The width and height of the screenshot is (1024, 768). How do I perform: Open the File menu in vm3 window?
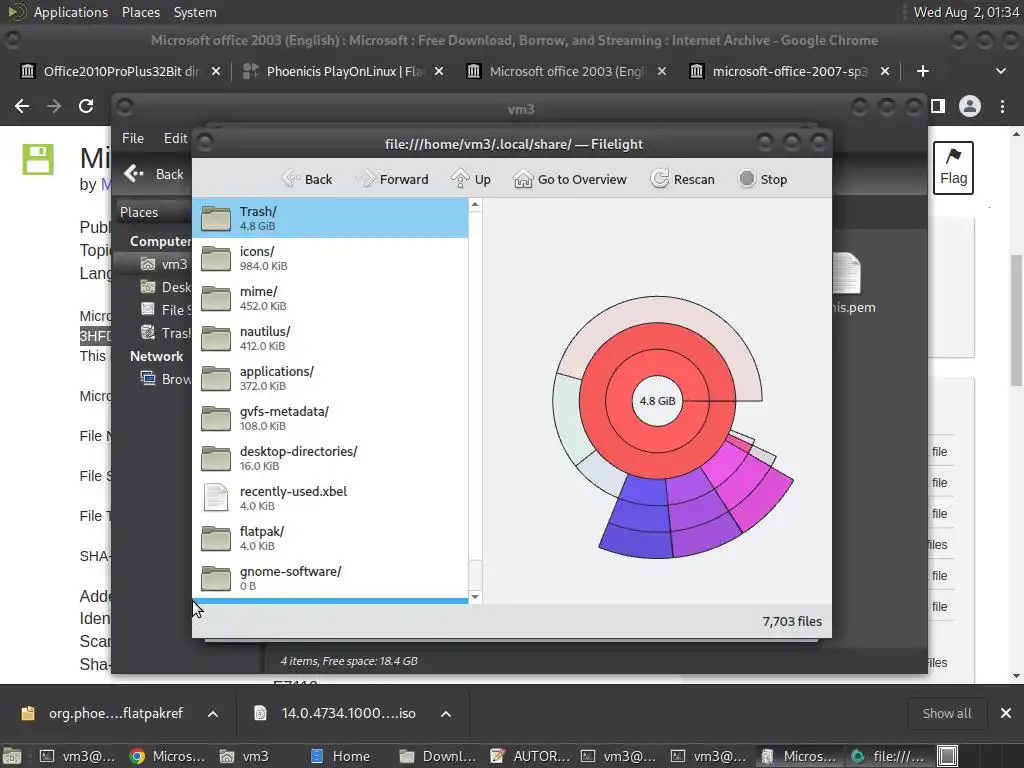pyautogui.click(x=133, y=138)
